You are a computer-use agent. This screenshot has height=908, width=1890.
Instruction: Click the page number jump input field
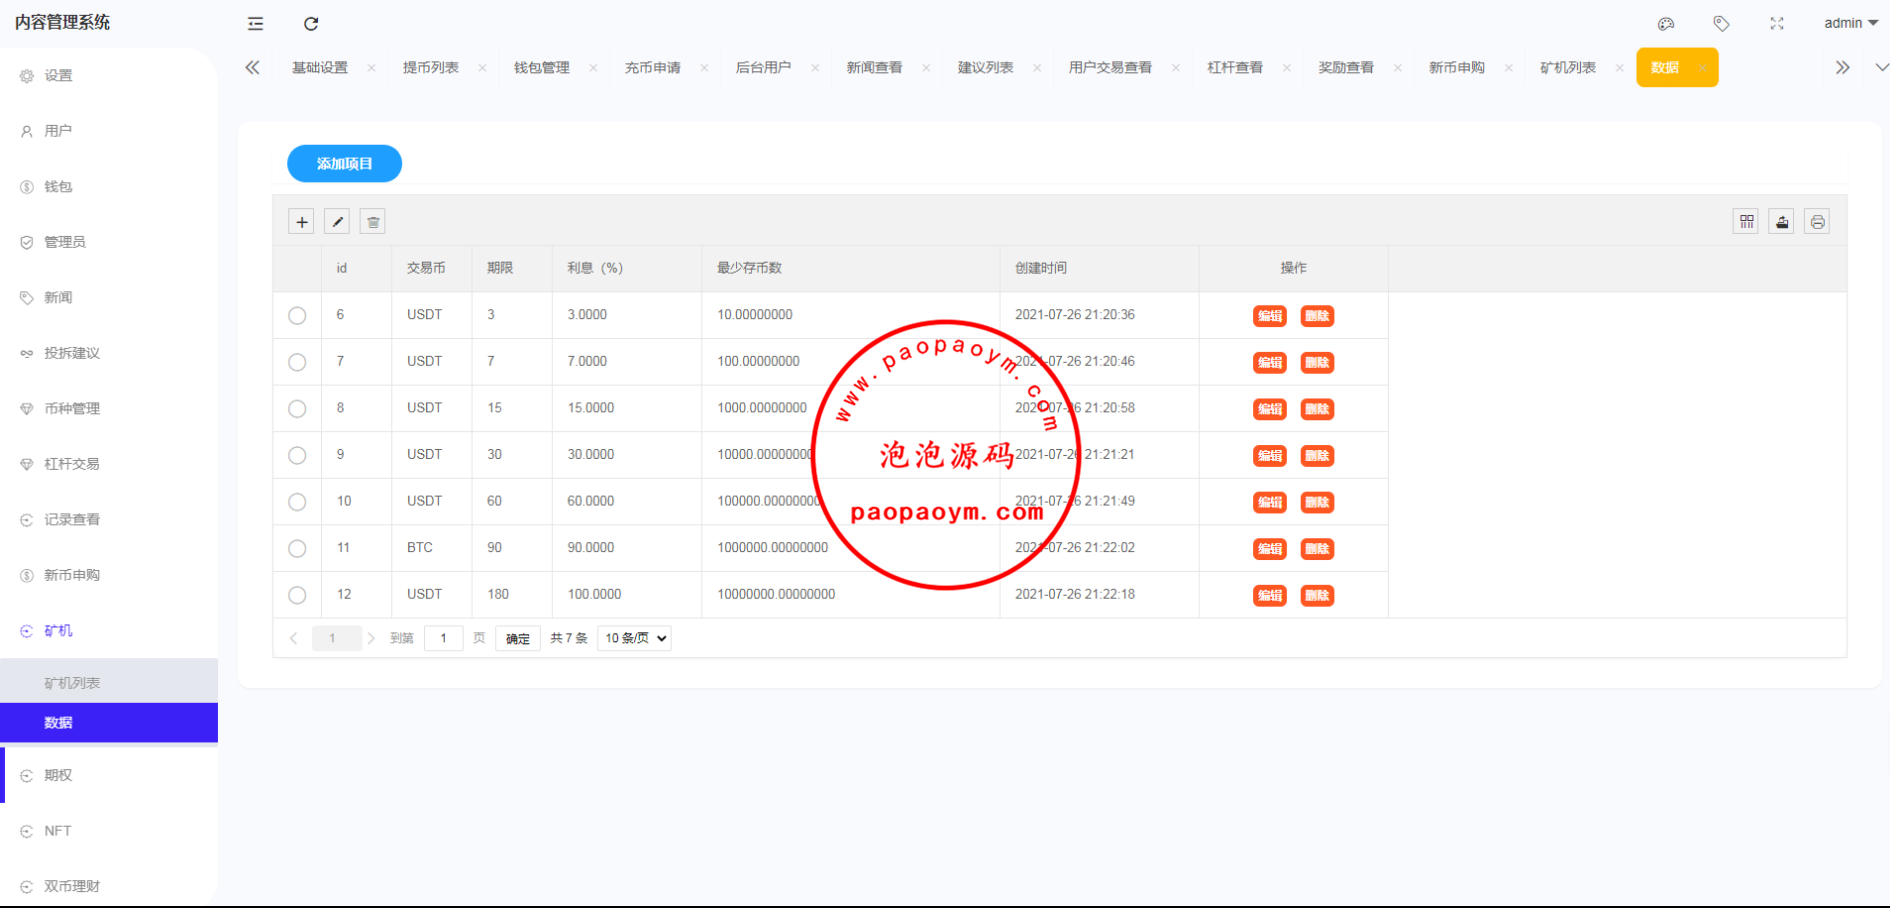443,638
